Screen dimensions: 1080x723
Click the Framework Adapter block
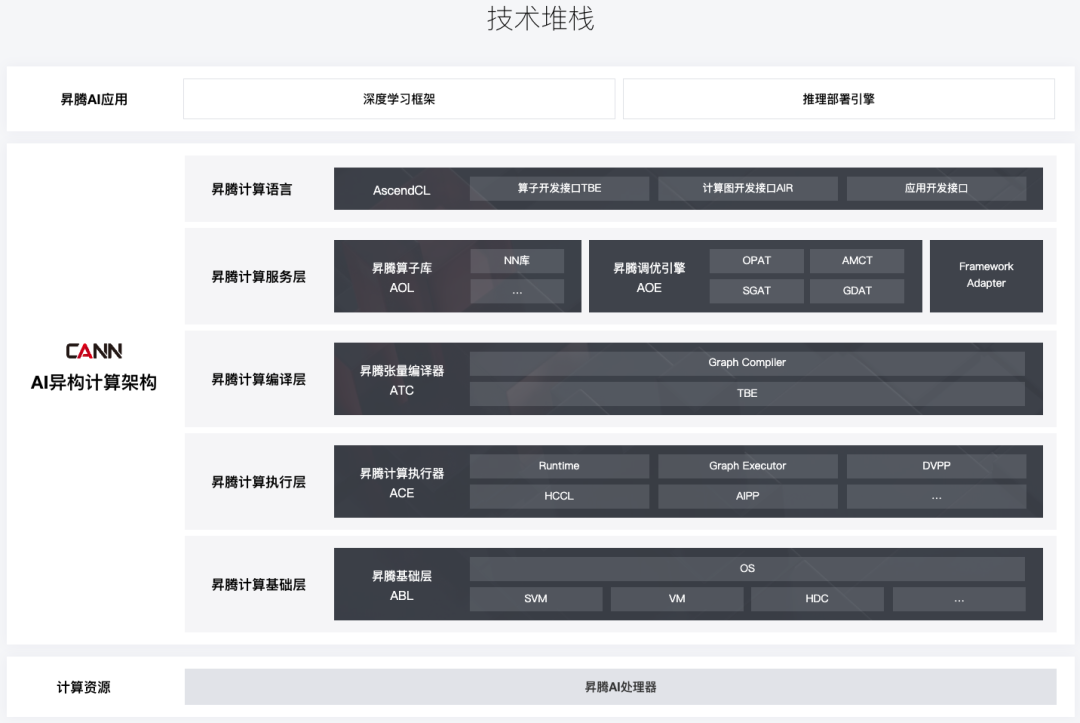click(x=986, y=275)
